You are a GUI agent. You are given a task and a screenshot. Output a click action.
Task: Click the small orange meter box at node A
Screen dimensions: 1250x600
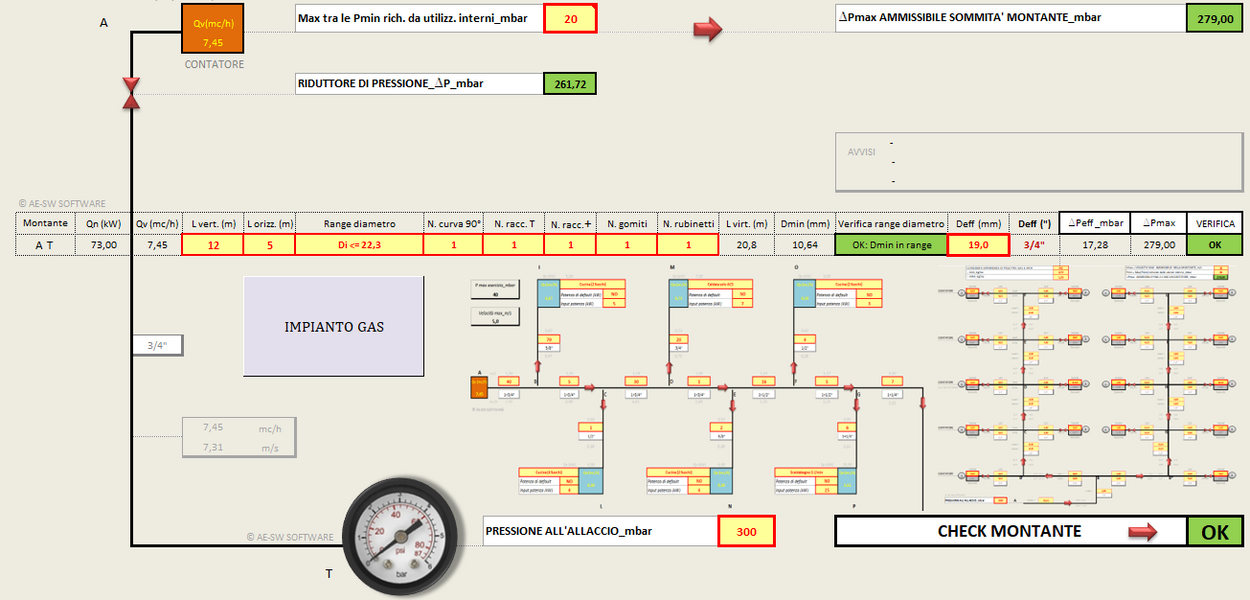480,386
